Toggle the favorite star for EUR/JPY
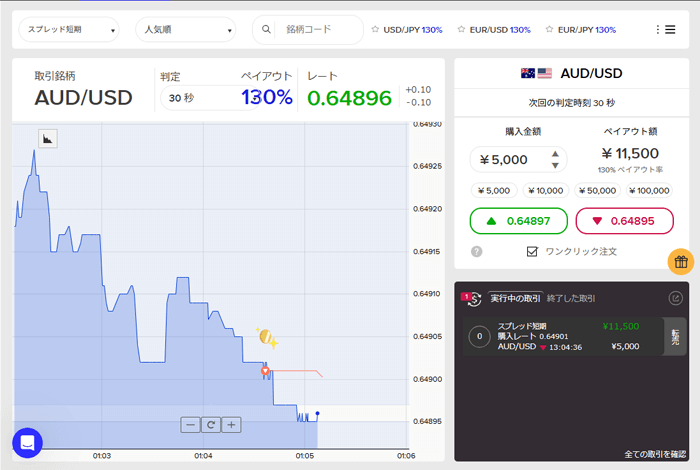Viewport: 700px width, 470px height. pos(549,29)
